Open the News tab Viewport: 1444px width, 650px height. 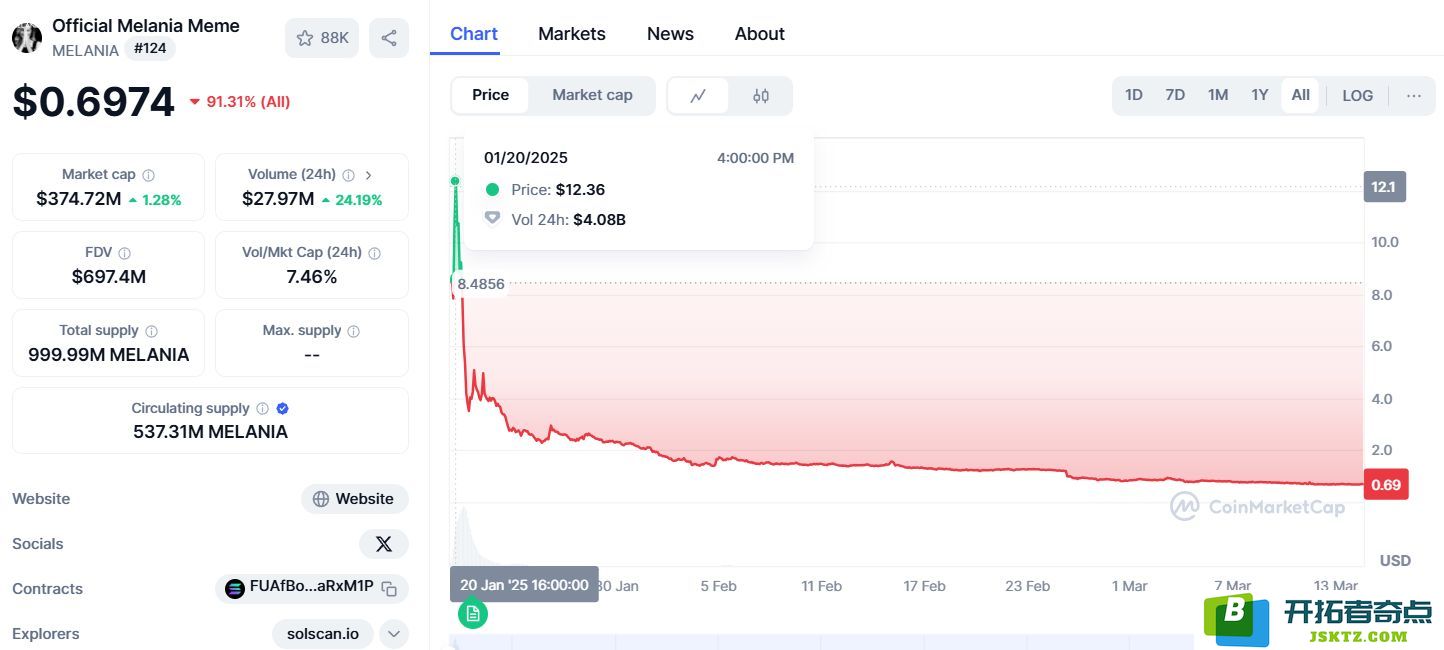pyautogui.click(x=670, y=34)
